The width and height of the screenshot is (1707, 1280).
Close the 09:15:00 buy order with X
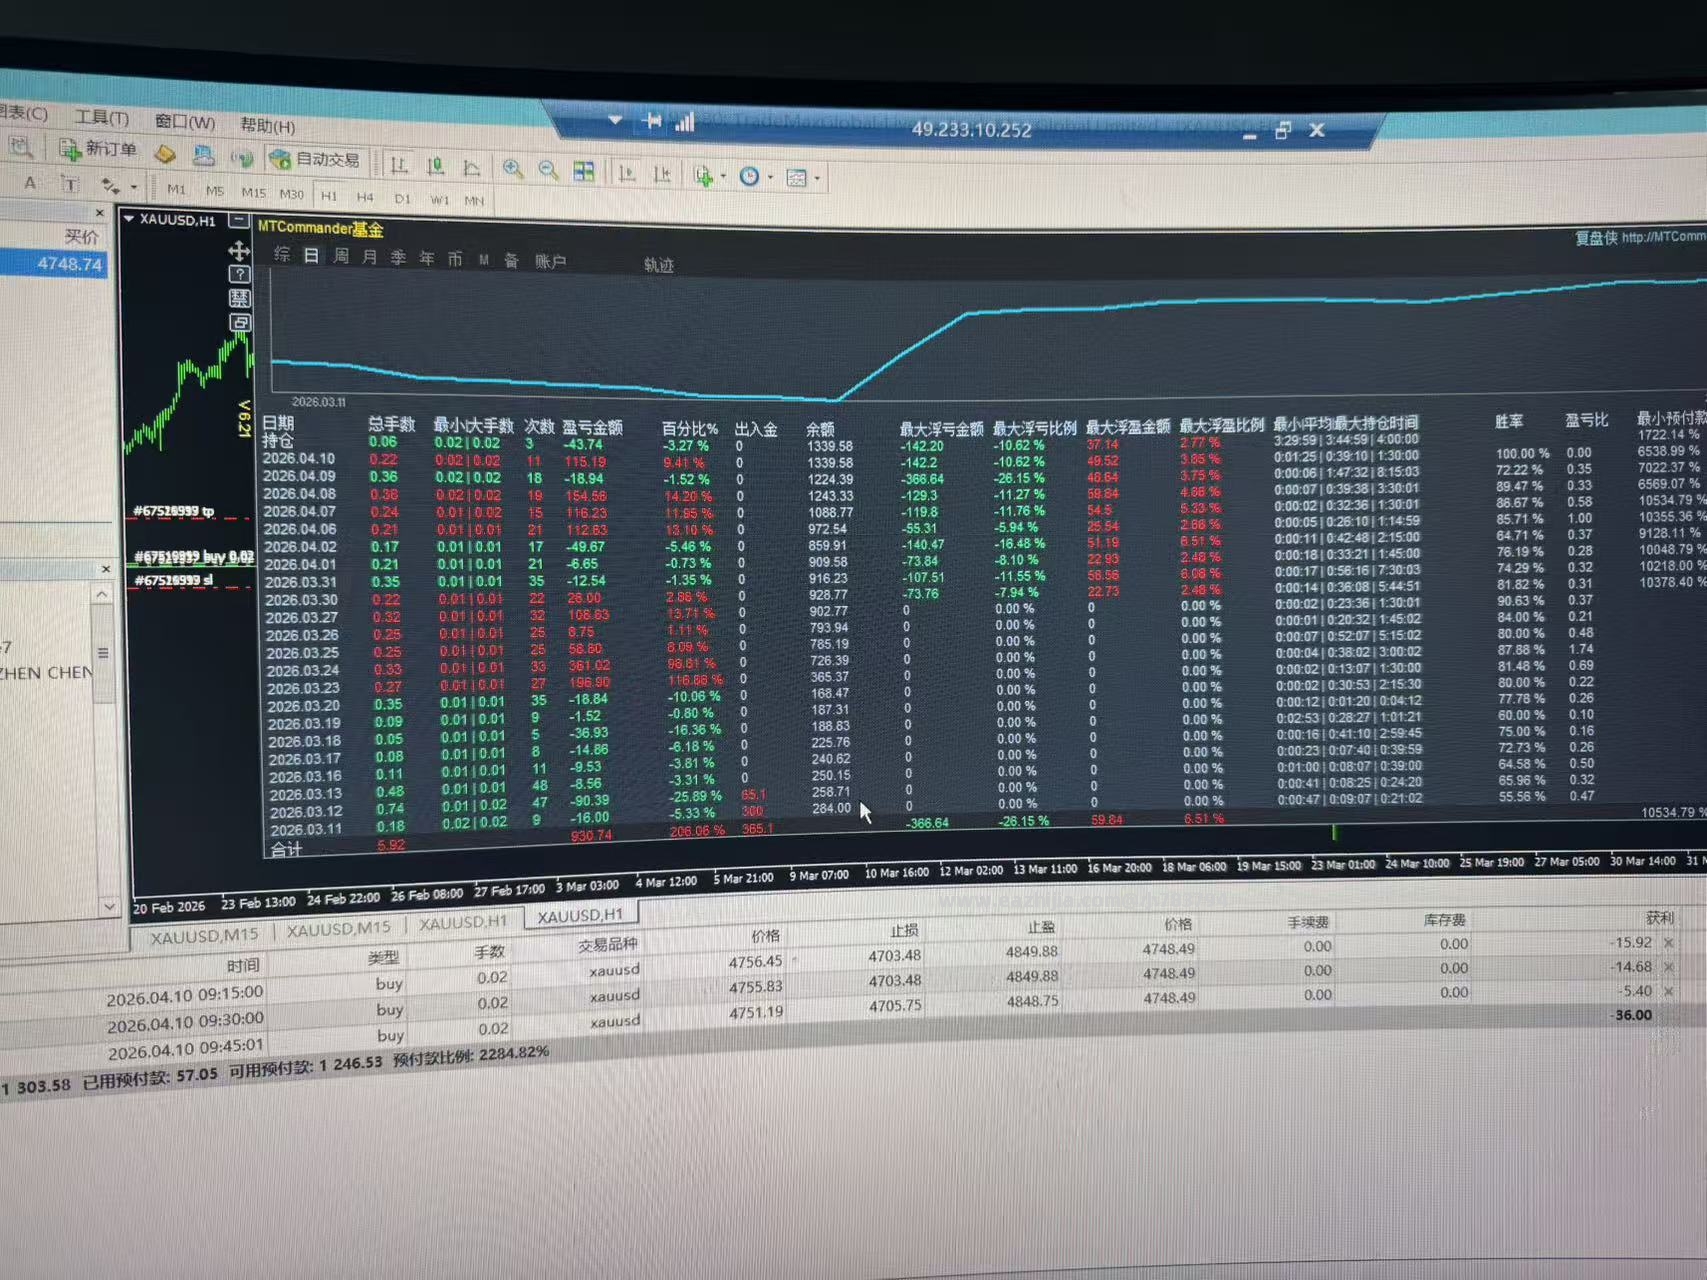[1668, 942]
